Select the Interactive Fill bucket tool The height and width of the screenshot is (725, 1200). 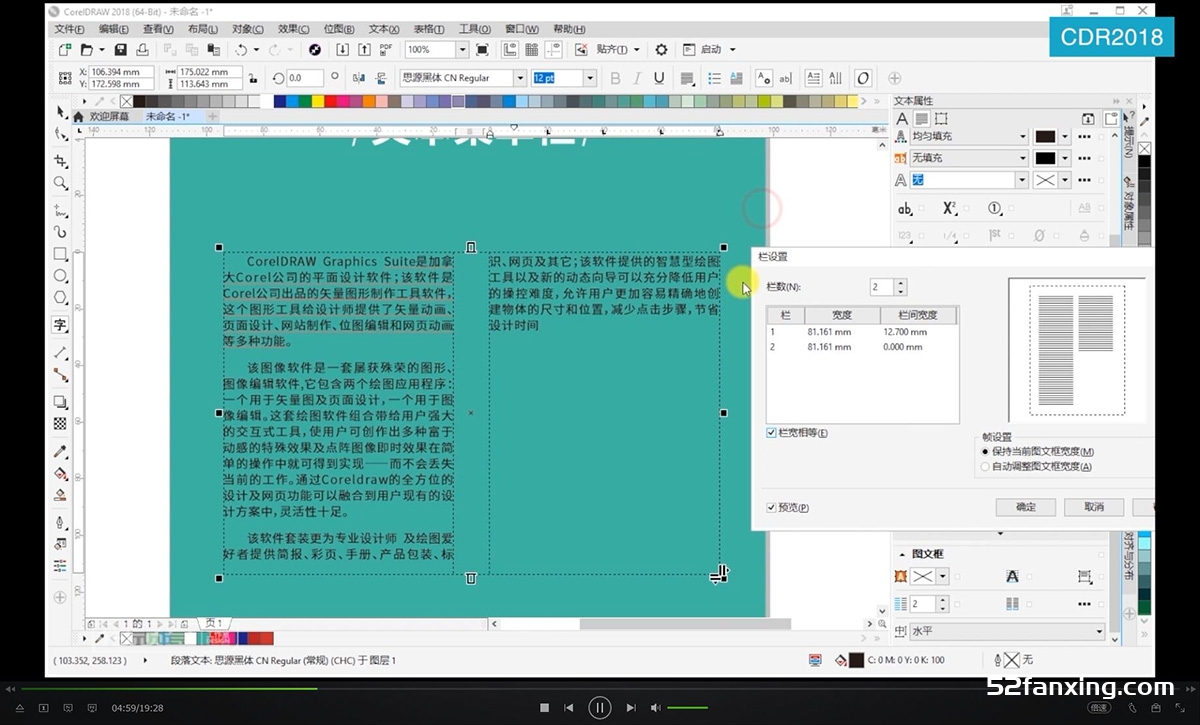click(x=61, y=473)
